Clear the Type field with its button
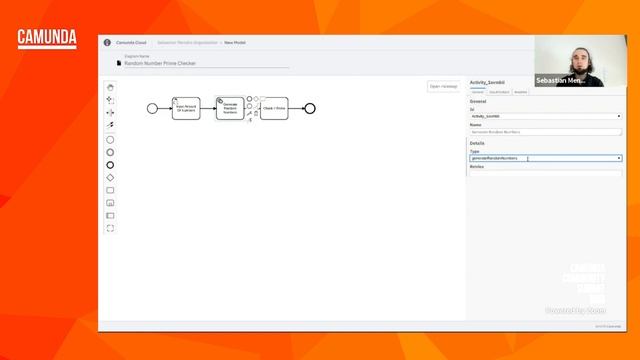Image resolution: width=640 pixels, height=360 pixels. click(619, 158)
